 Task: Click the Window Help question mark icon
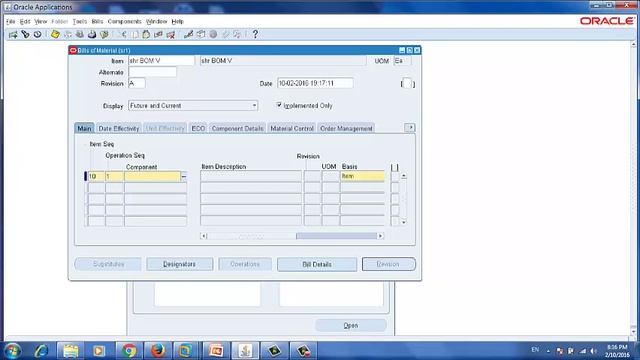click(255, 34)
